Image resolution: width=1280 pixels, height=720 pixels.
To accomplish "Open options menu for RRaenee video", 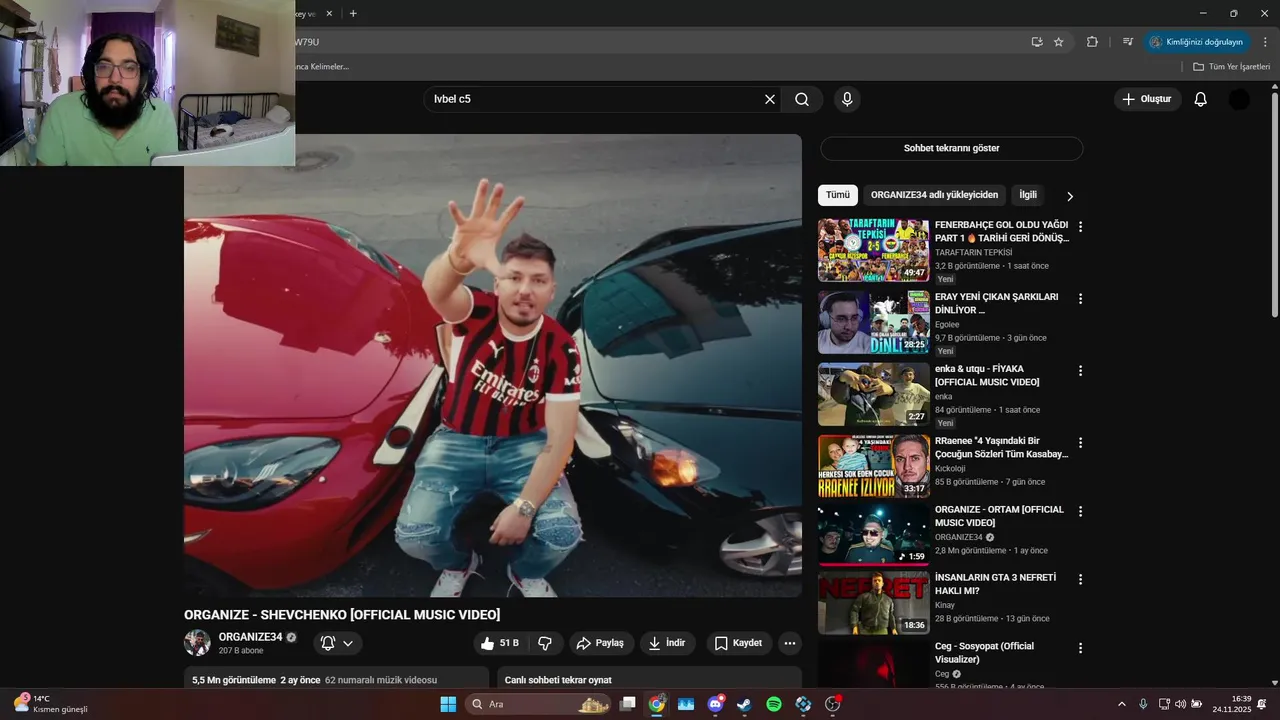I will pos(1080,443).
